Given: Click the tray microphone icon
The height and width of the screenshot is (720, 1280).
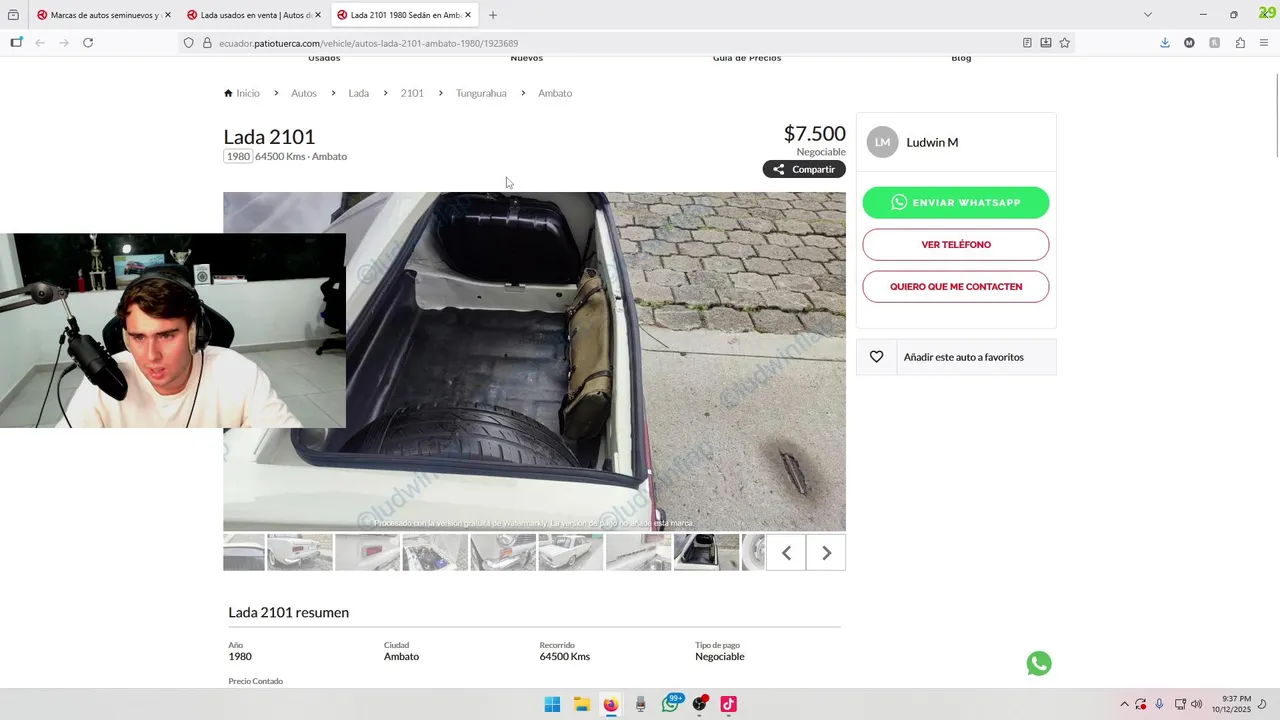Looking at the screenshot, I should (1159, 704).
